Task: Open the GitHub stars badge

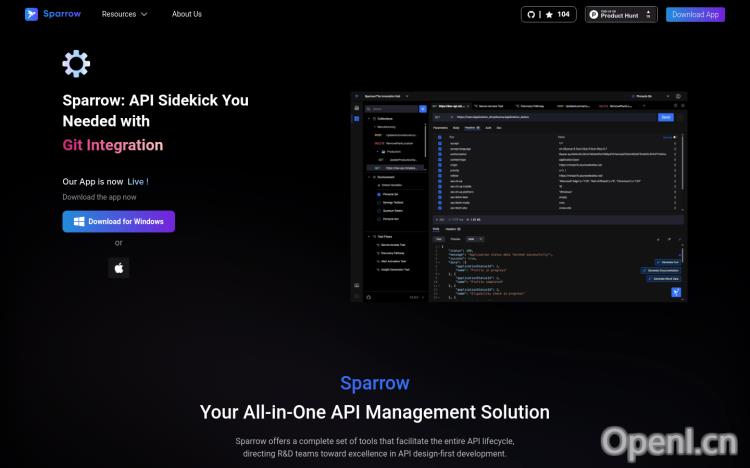Action: pyautogui.click(x=549, y=14)
